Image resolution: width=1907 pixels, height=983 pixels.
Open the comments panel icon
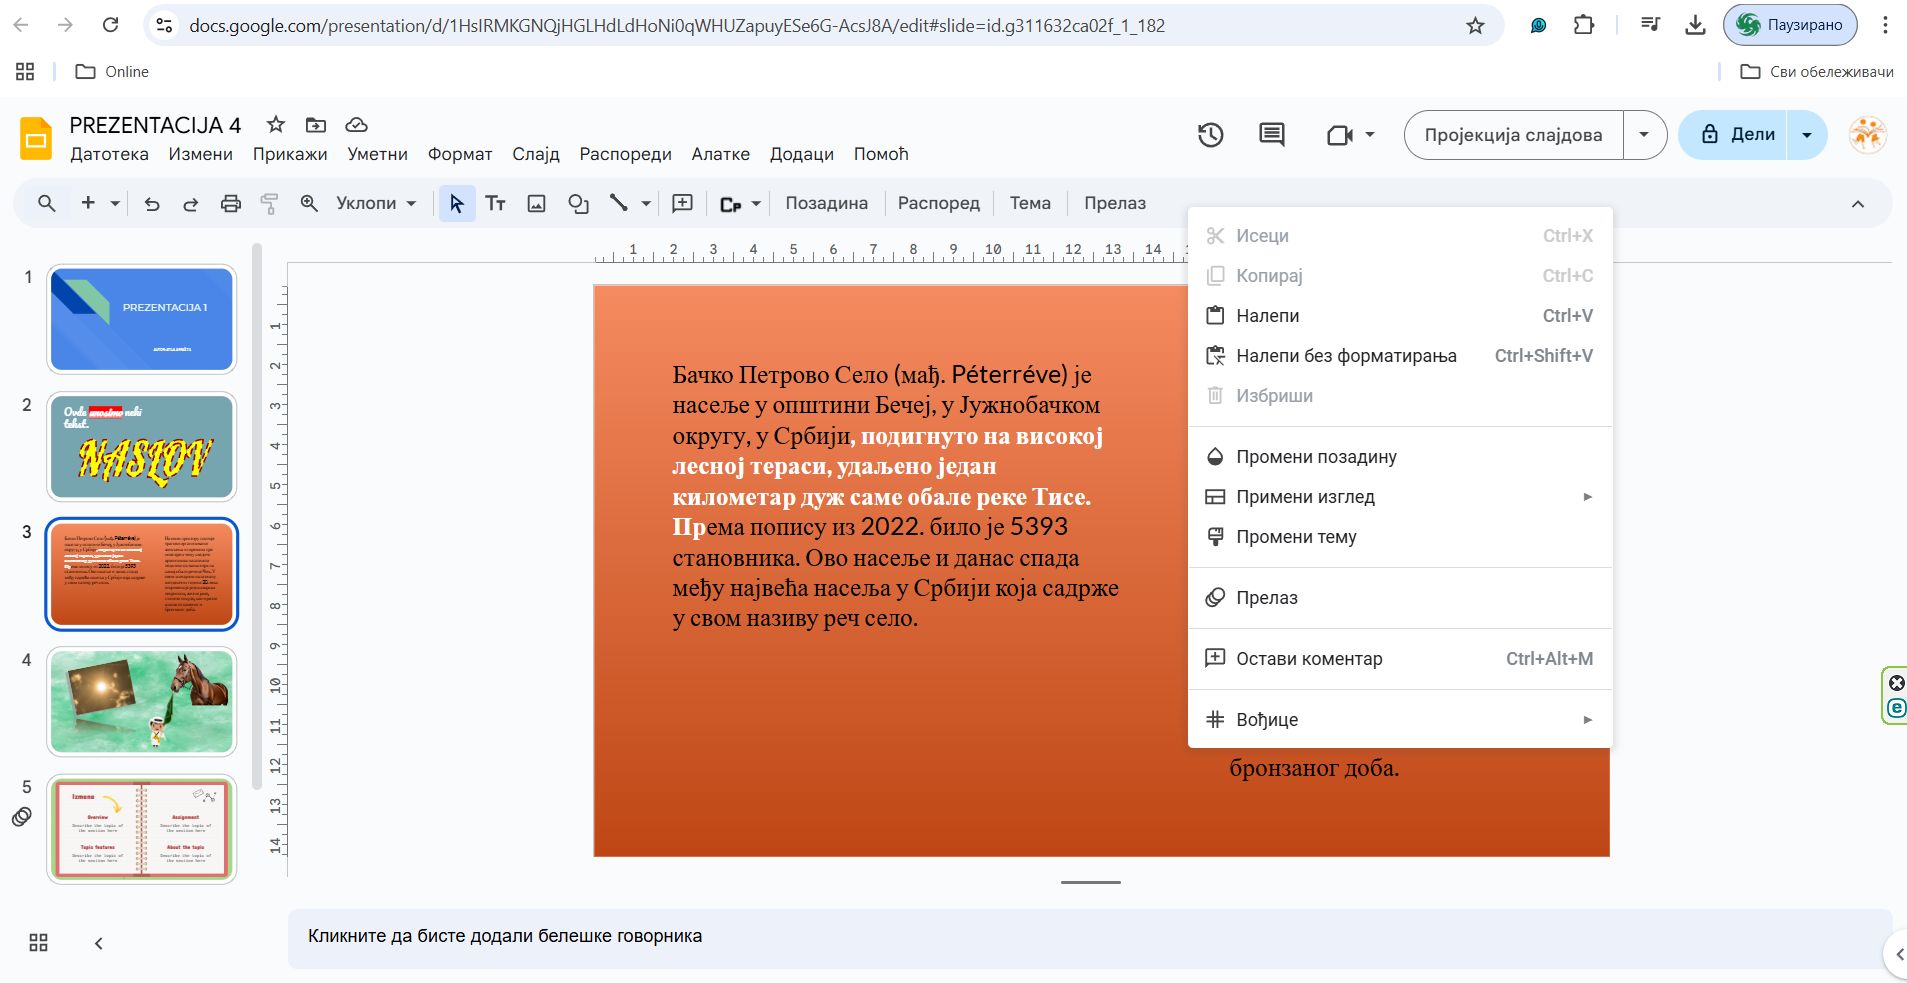pyautogui.click(x=1271, y=135)
